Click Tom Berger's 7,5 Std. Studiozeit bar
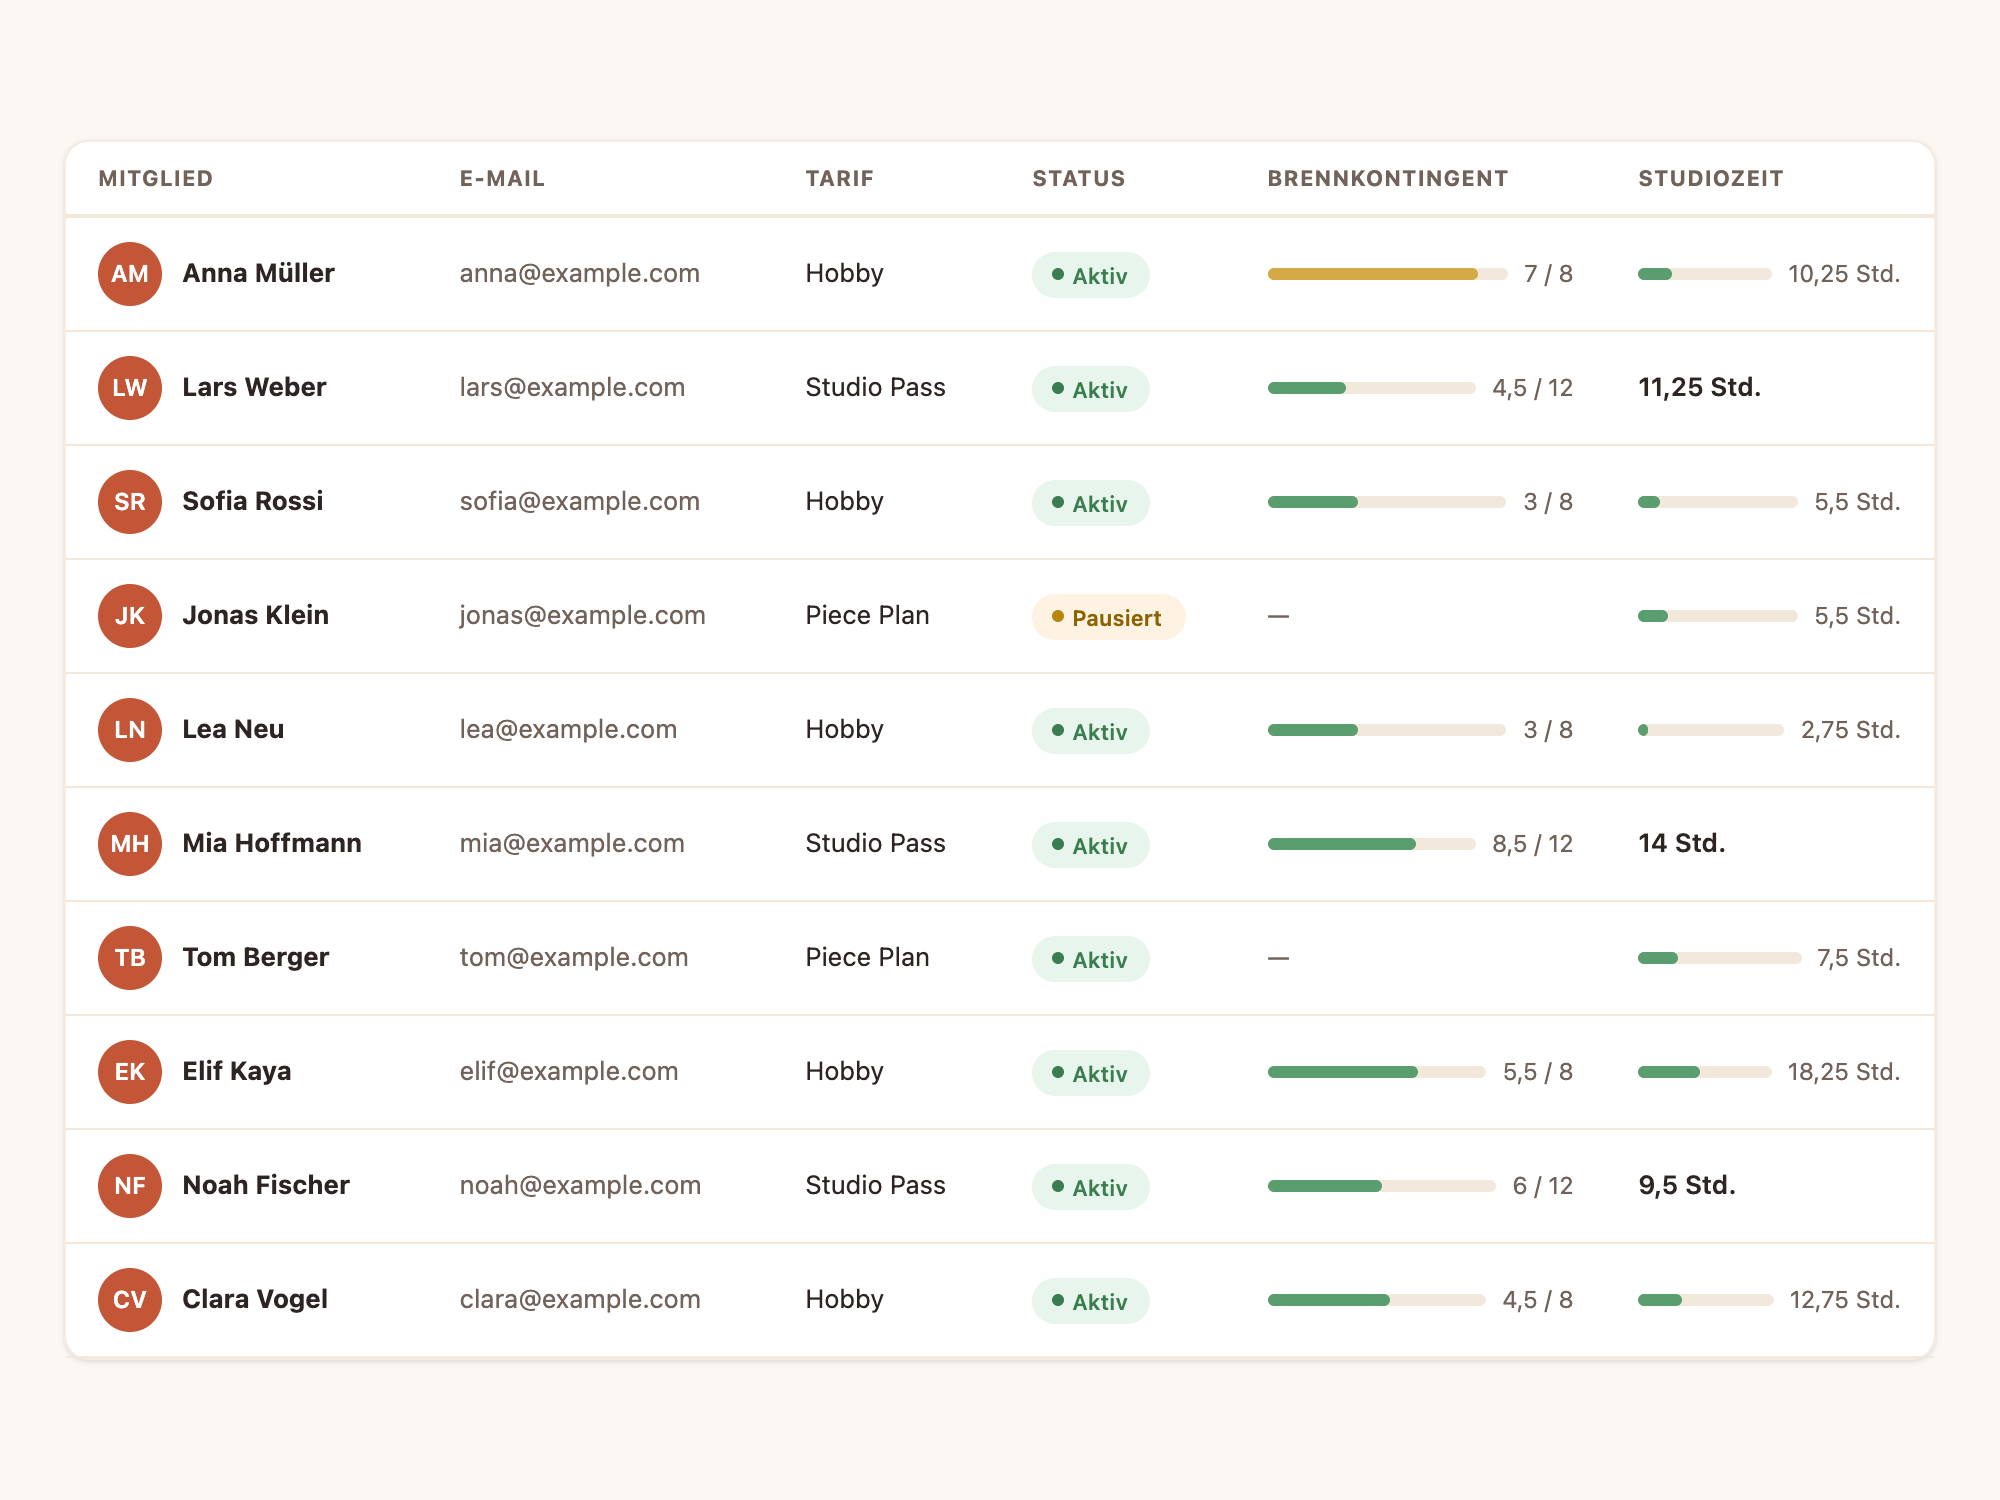 tap(1719, 958)
